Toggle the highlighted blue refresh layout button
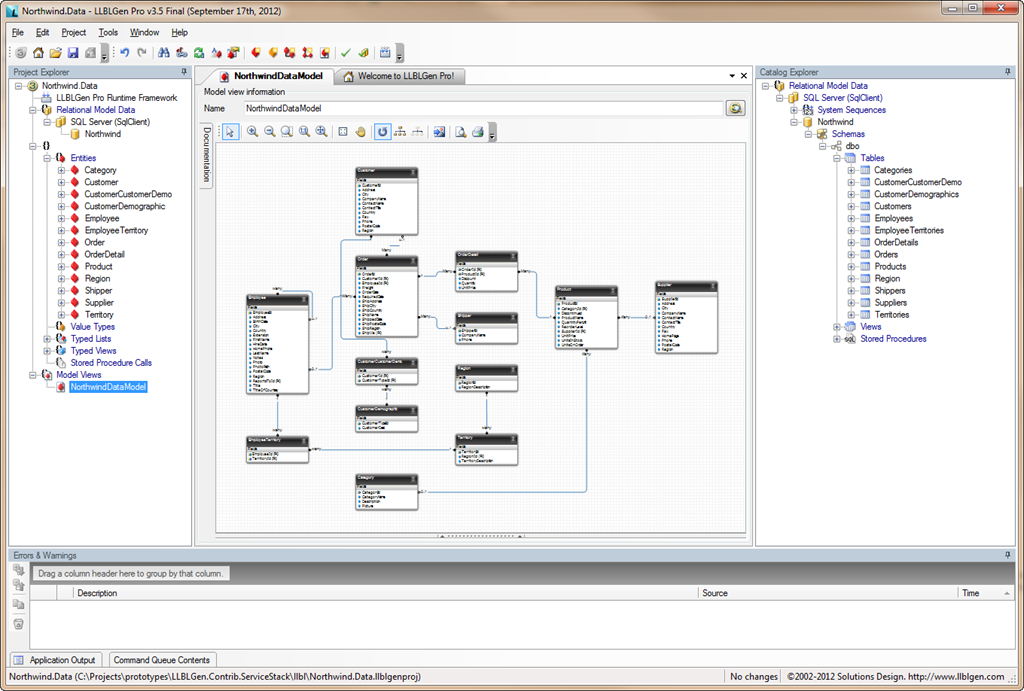Image resolution: width=1024 pixels, height=691 pixels. (x=382, y=131)
